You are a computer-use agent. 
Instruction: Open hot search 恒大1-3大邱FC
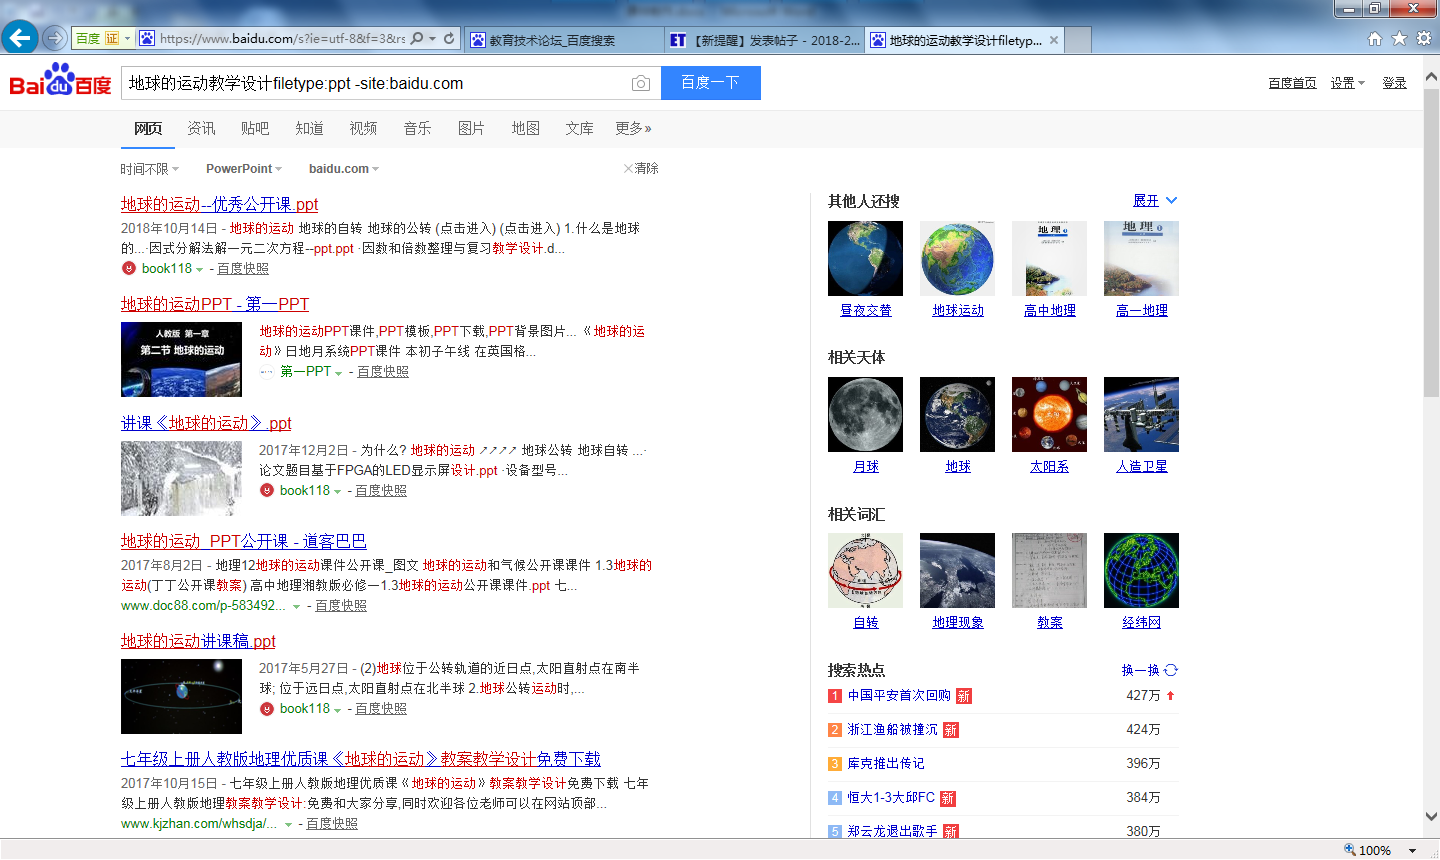click(x=891, y=797)
